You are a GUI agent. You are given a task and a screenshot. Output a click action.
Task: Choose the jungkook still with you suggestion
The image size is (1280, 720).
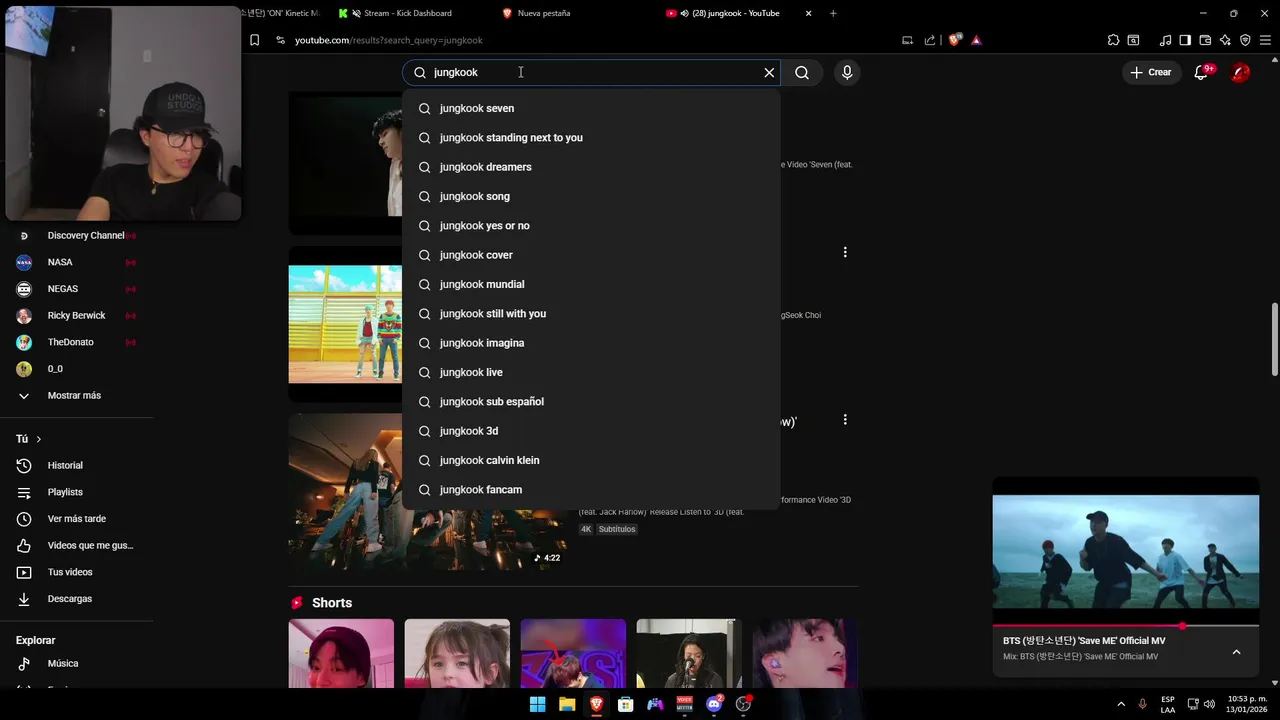(x=590, y=313)
